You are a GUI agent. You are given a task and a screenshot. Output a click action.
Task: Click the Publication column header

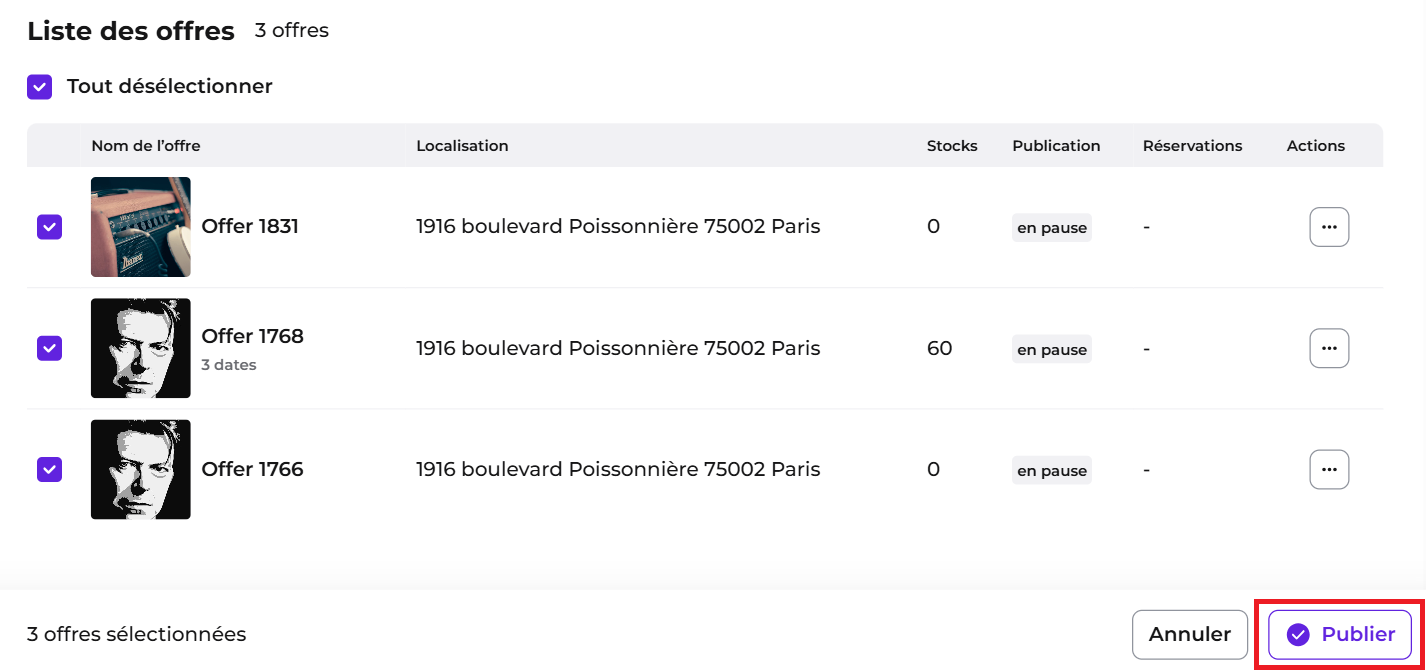coord(1056,146)
